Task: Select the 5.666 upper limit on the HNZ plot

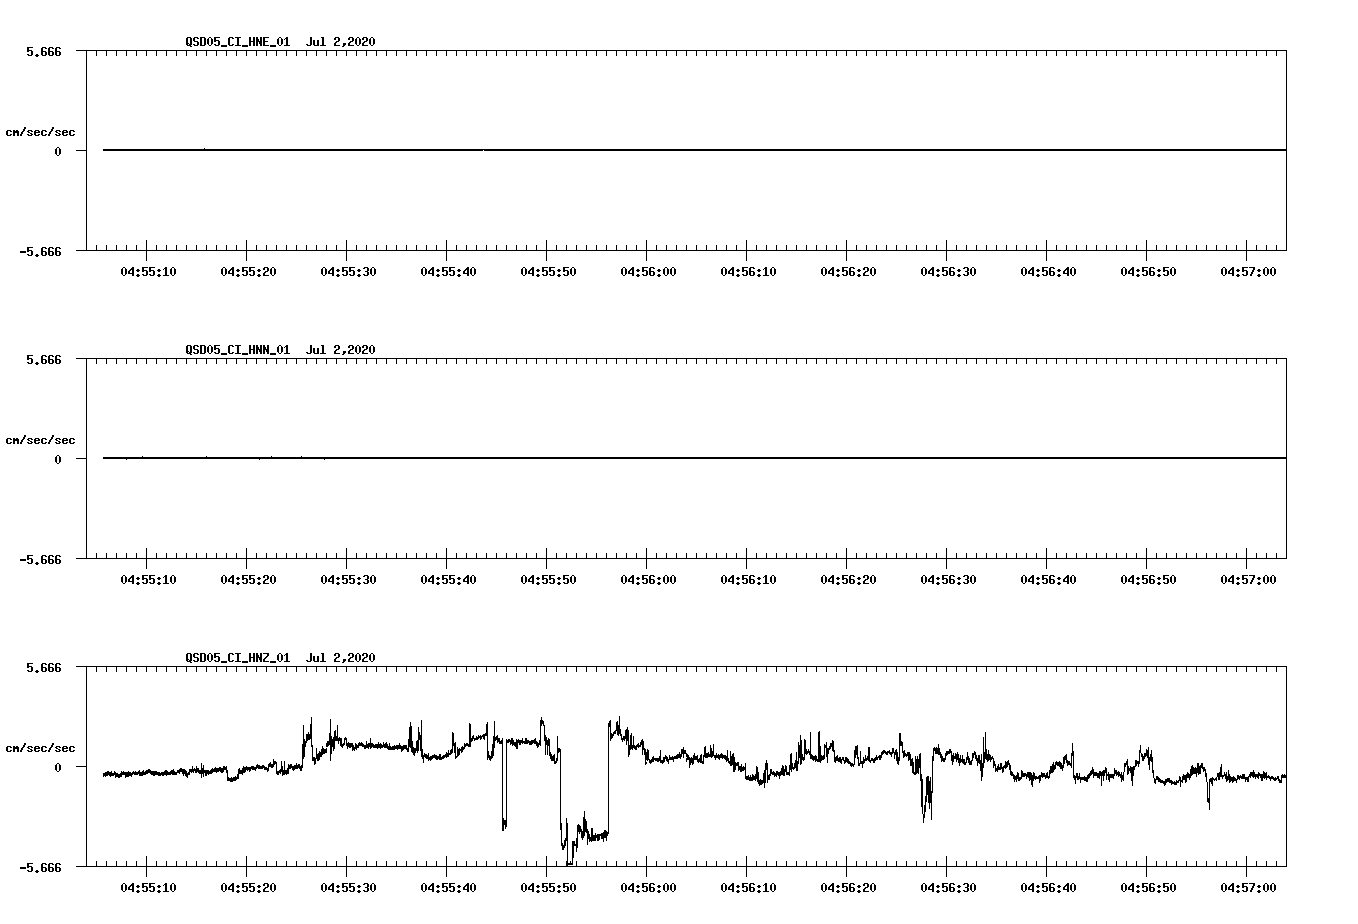Action: (44, 667)
